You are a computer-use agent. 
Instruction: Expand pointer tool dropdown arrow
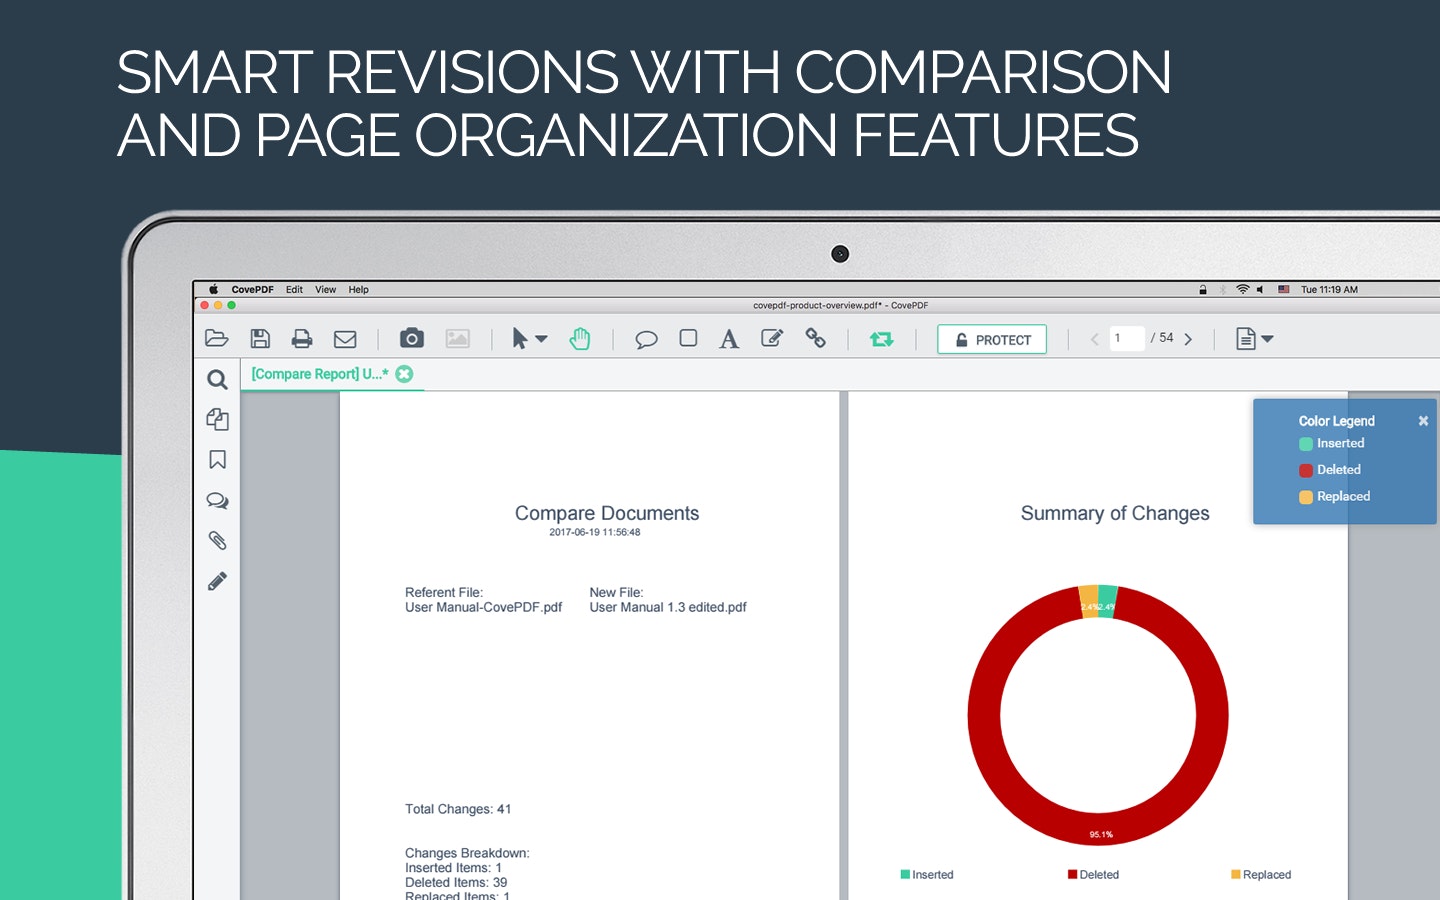click(542, 339)
